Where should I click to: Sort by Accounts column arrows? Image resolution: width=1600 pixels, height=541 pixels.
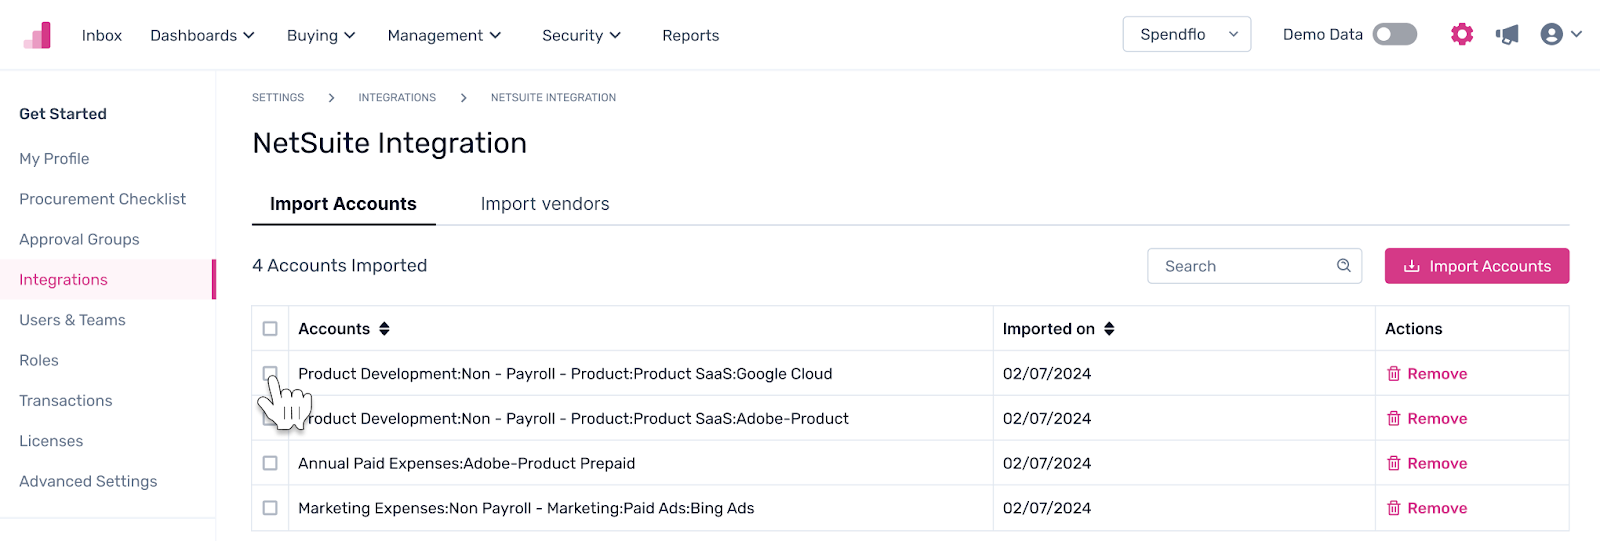coord(384,329)
